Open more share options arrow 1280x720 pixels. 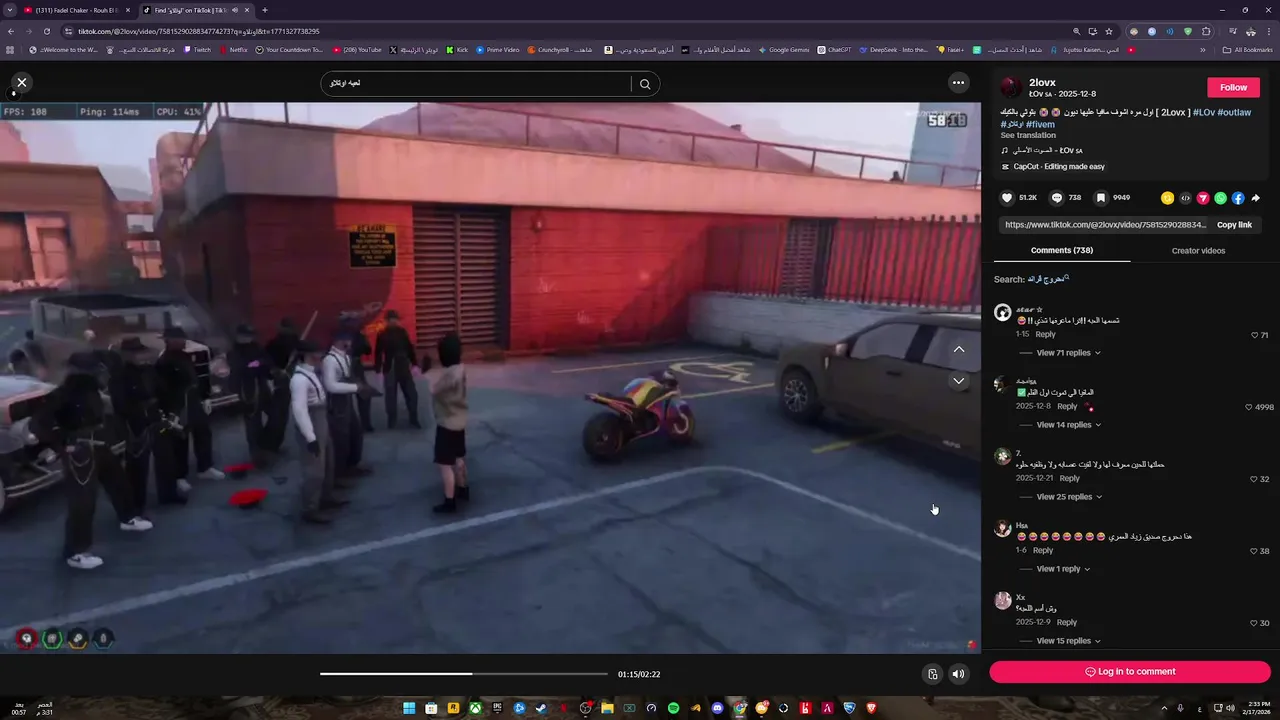coord(1256,198)
